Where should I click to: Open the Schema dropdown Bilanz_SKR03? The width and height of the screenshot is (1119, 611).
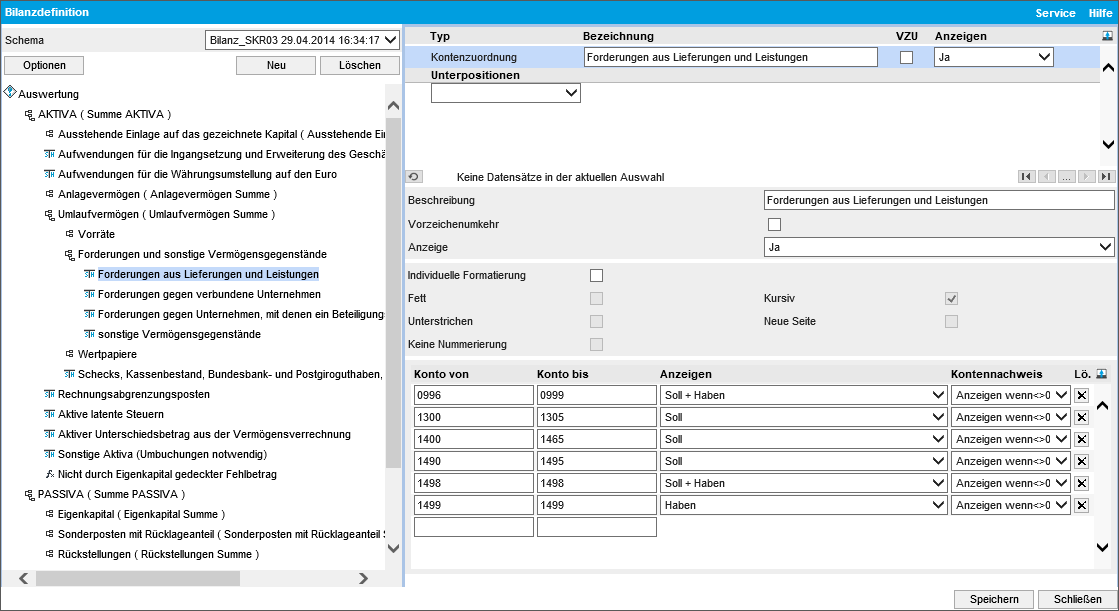point(302,40)
